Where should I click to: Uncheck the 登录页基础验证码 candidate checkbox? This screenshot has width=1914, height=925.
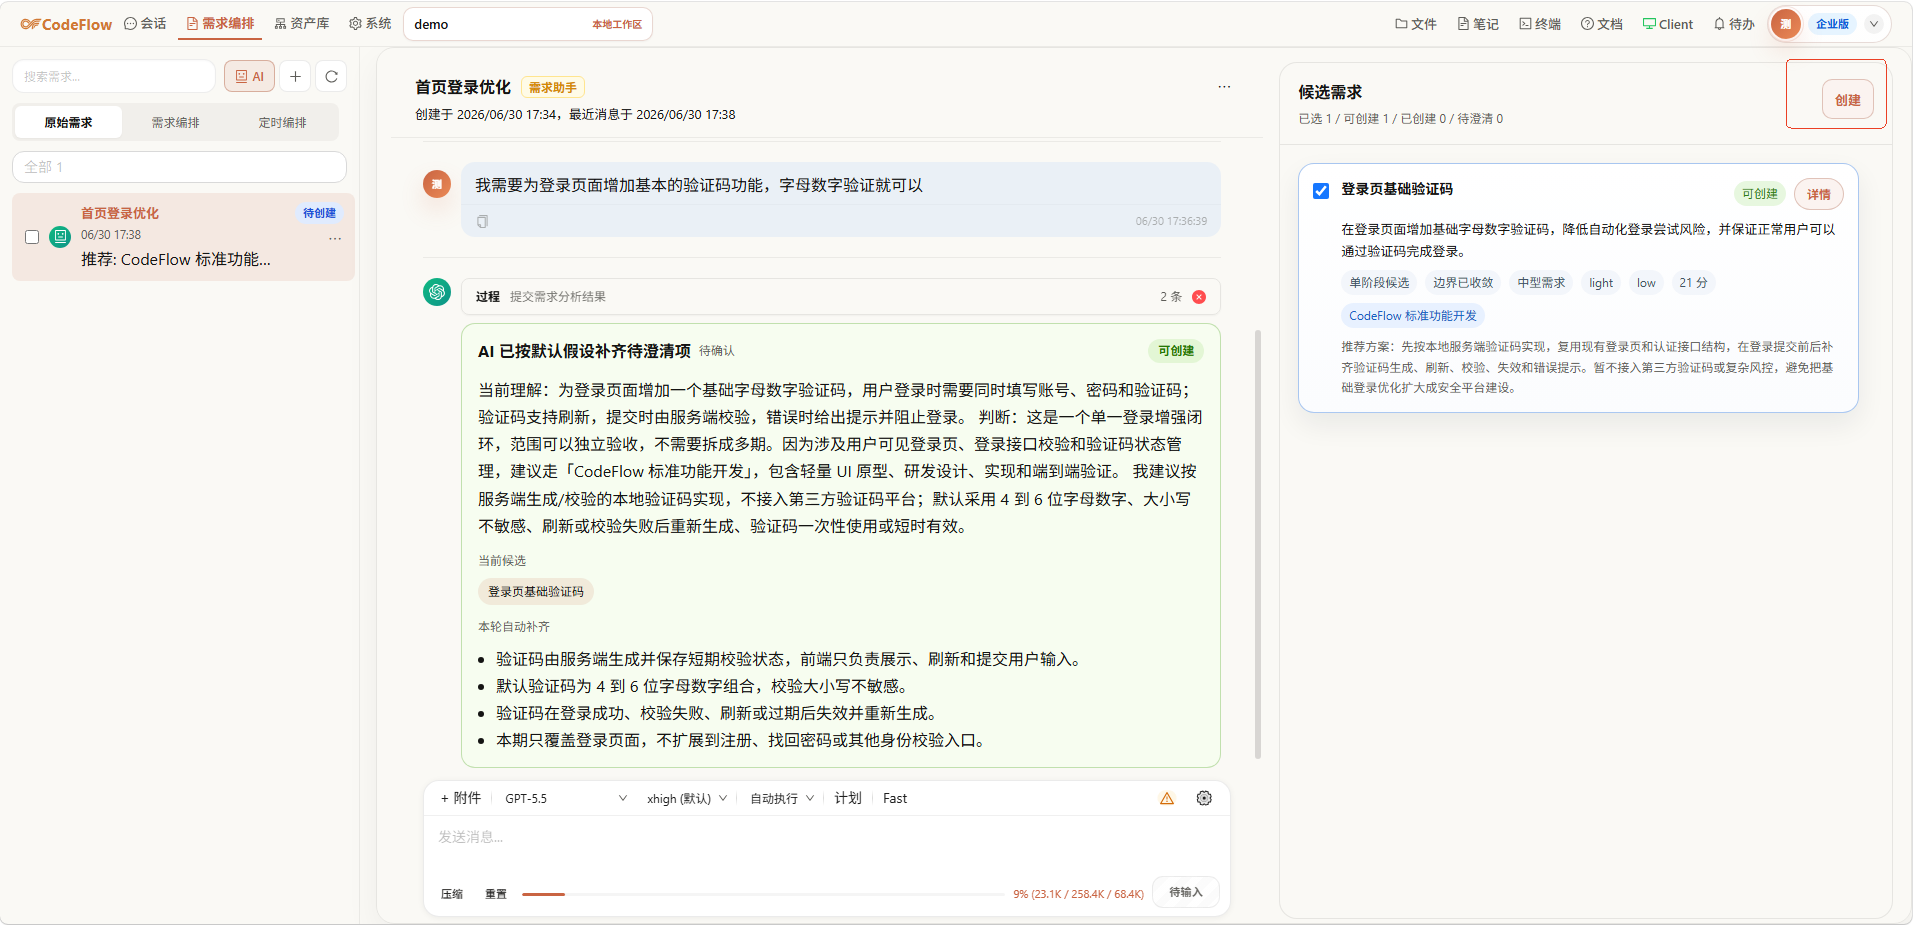(1321, 190)
